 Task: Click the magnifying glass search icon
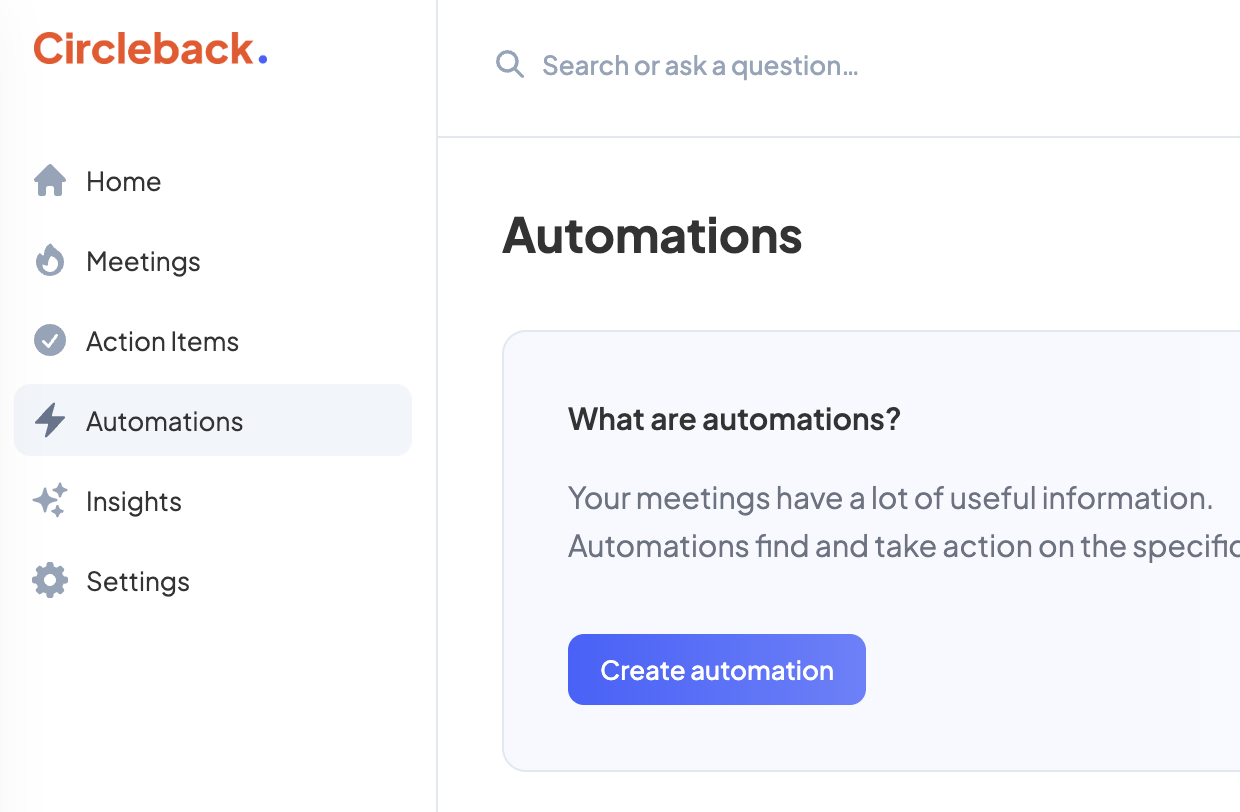pos(510,66)
